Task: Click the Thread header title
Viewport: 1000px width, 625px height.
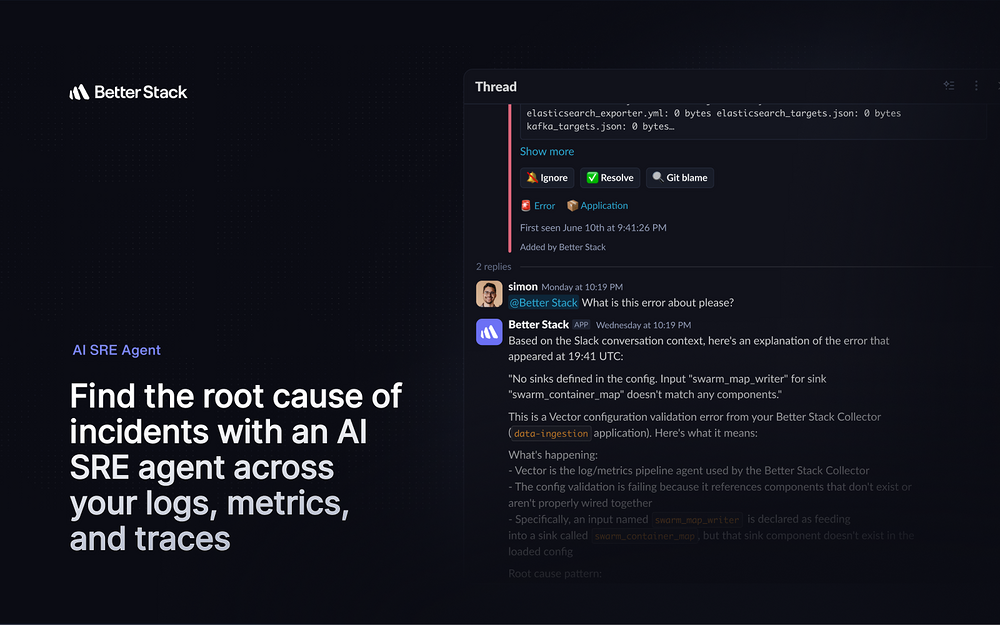Action: (x=496, y=87)
